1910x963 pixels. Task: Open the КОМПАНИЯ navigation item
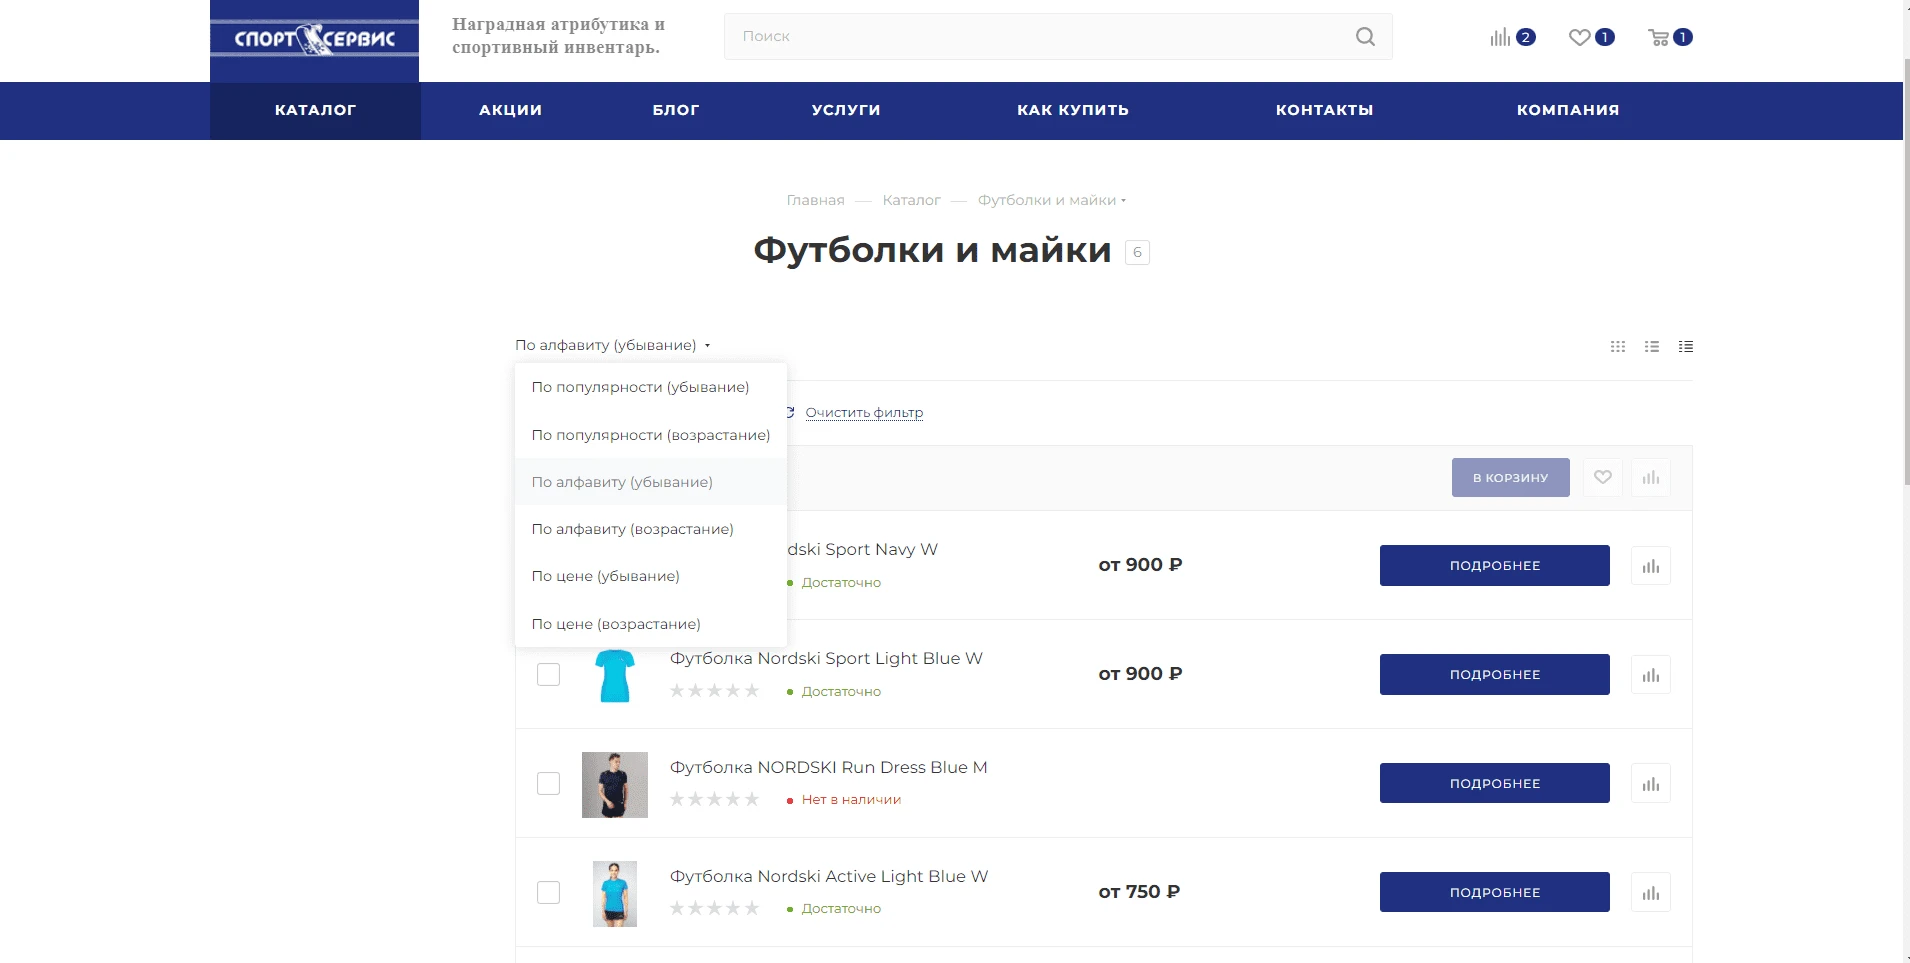[1568, 110]
